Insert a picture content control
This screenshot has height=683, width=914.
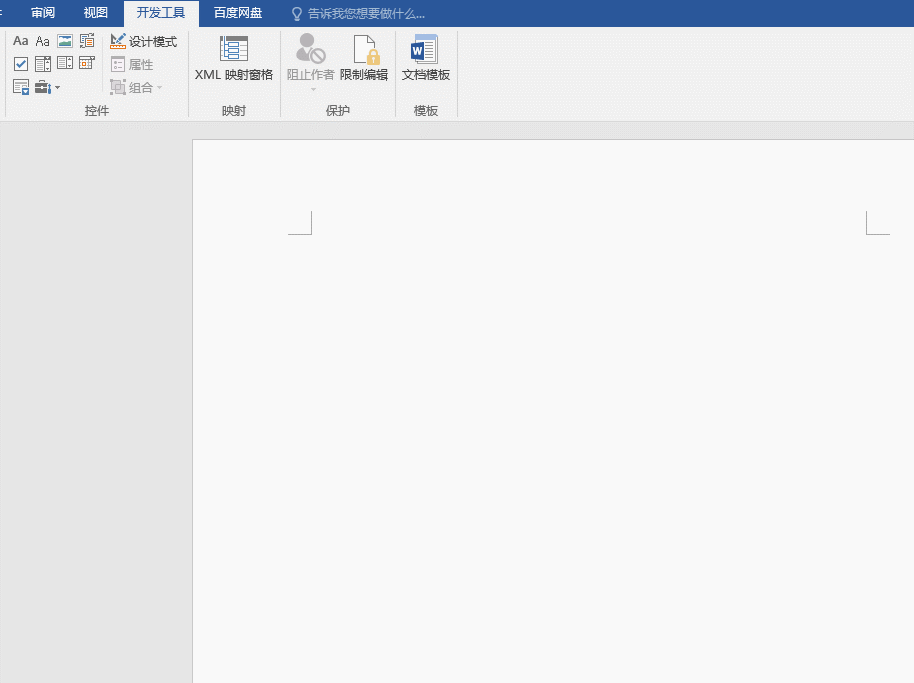coord(65,41)
